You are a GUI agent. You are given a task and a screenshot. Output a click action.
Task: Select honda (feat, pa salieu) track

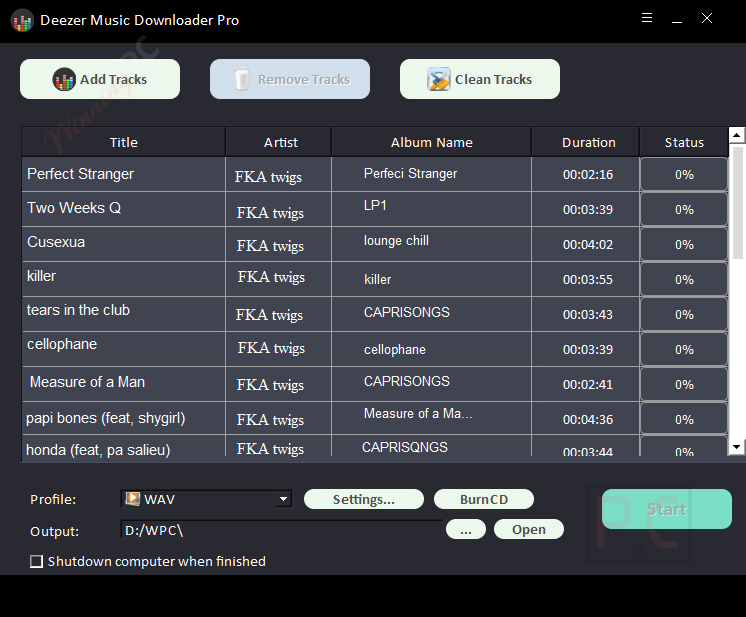[x=98, y=450]
